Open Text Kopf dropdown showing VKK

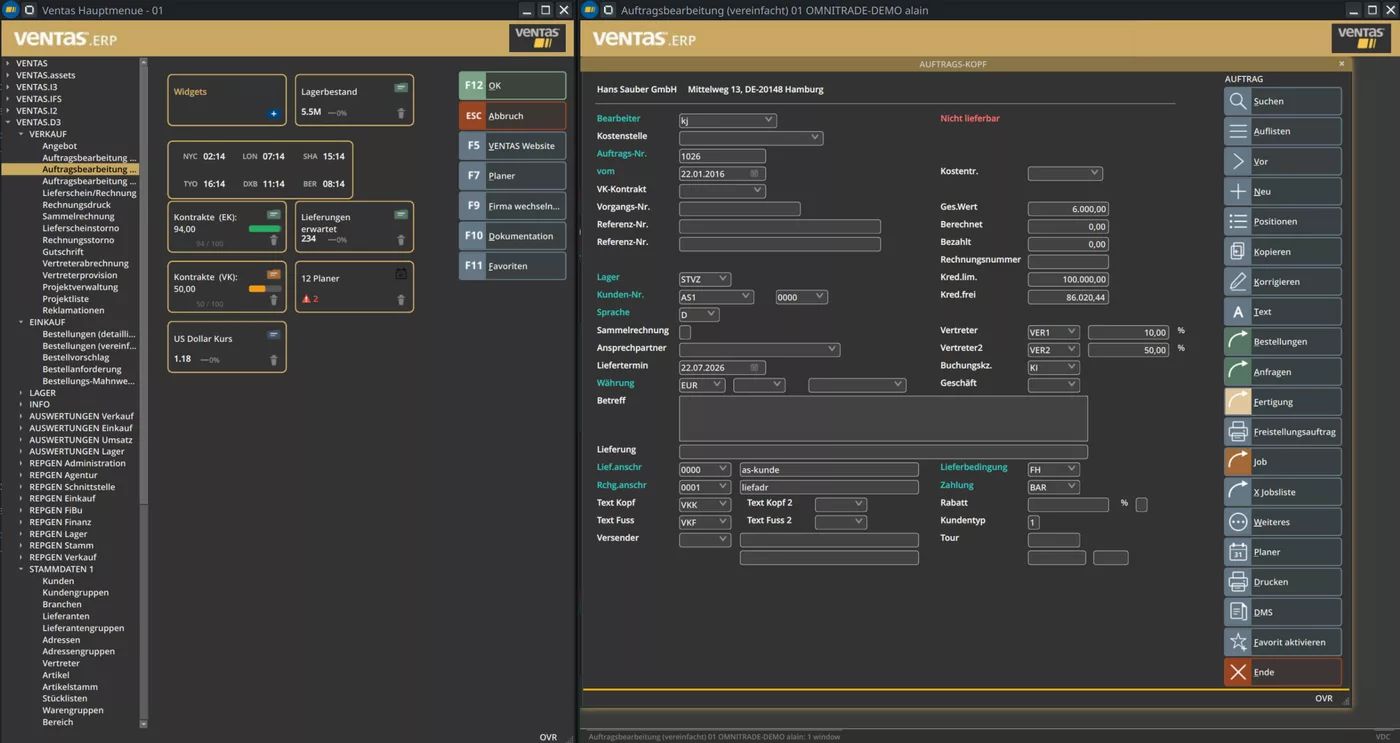point(704,504)
